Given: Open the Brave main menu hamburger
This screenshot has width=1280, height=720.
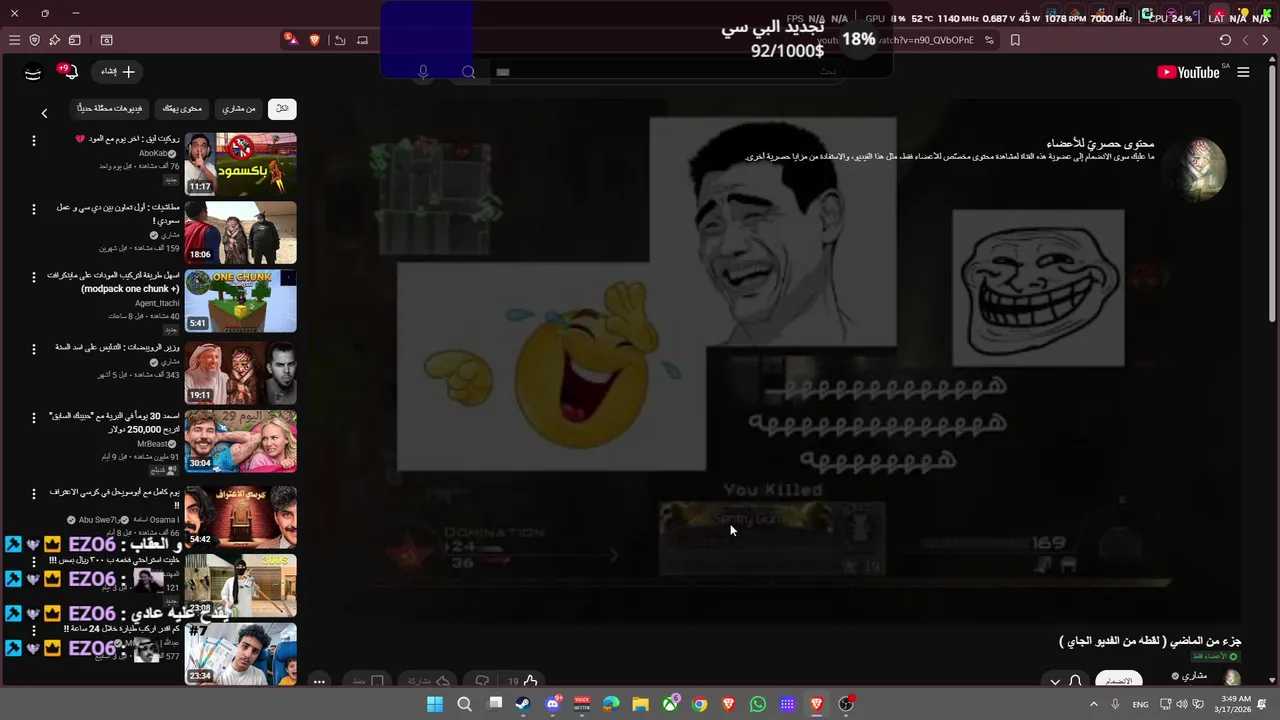Looking at the screenshot, I should [14, 40].
